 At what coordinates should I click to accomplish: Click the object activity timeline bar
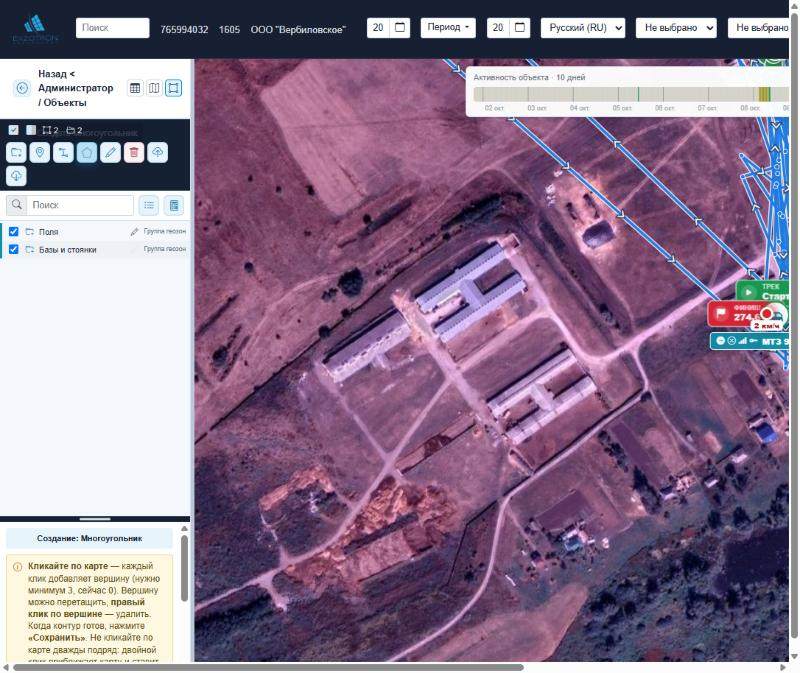631,94
